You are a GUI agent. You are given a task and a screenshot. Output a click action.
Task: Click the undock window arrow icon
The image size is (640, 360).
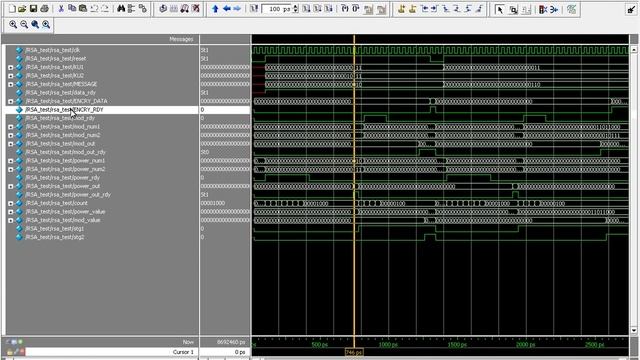[631, 9]
